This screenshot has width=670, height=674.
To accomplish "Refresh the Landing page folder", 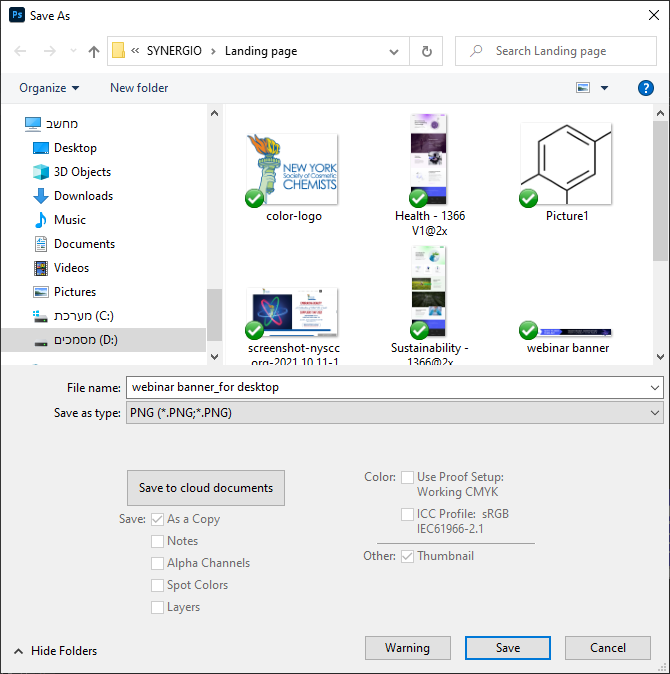I will 426,51.
